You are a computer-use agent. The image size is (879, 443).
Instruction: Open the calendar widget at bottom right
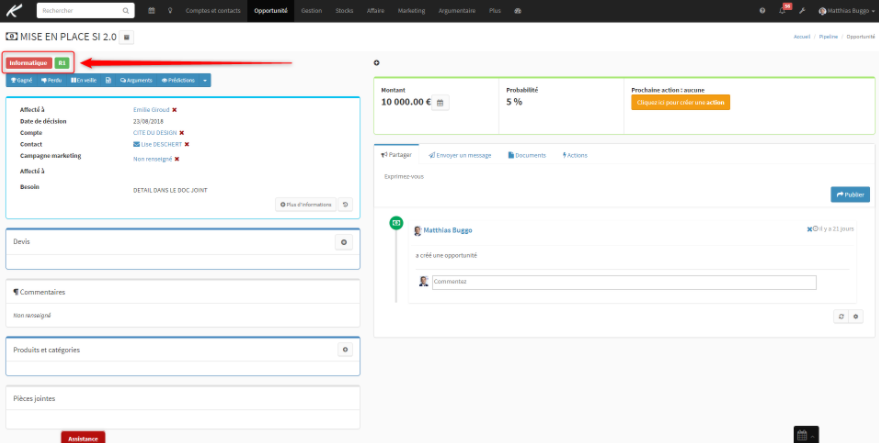coord(807,435)
